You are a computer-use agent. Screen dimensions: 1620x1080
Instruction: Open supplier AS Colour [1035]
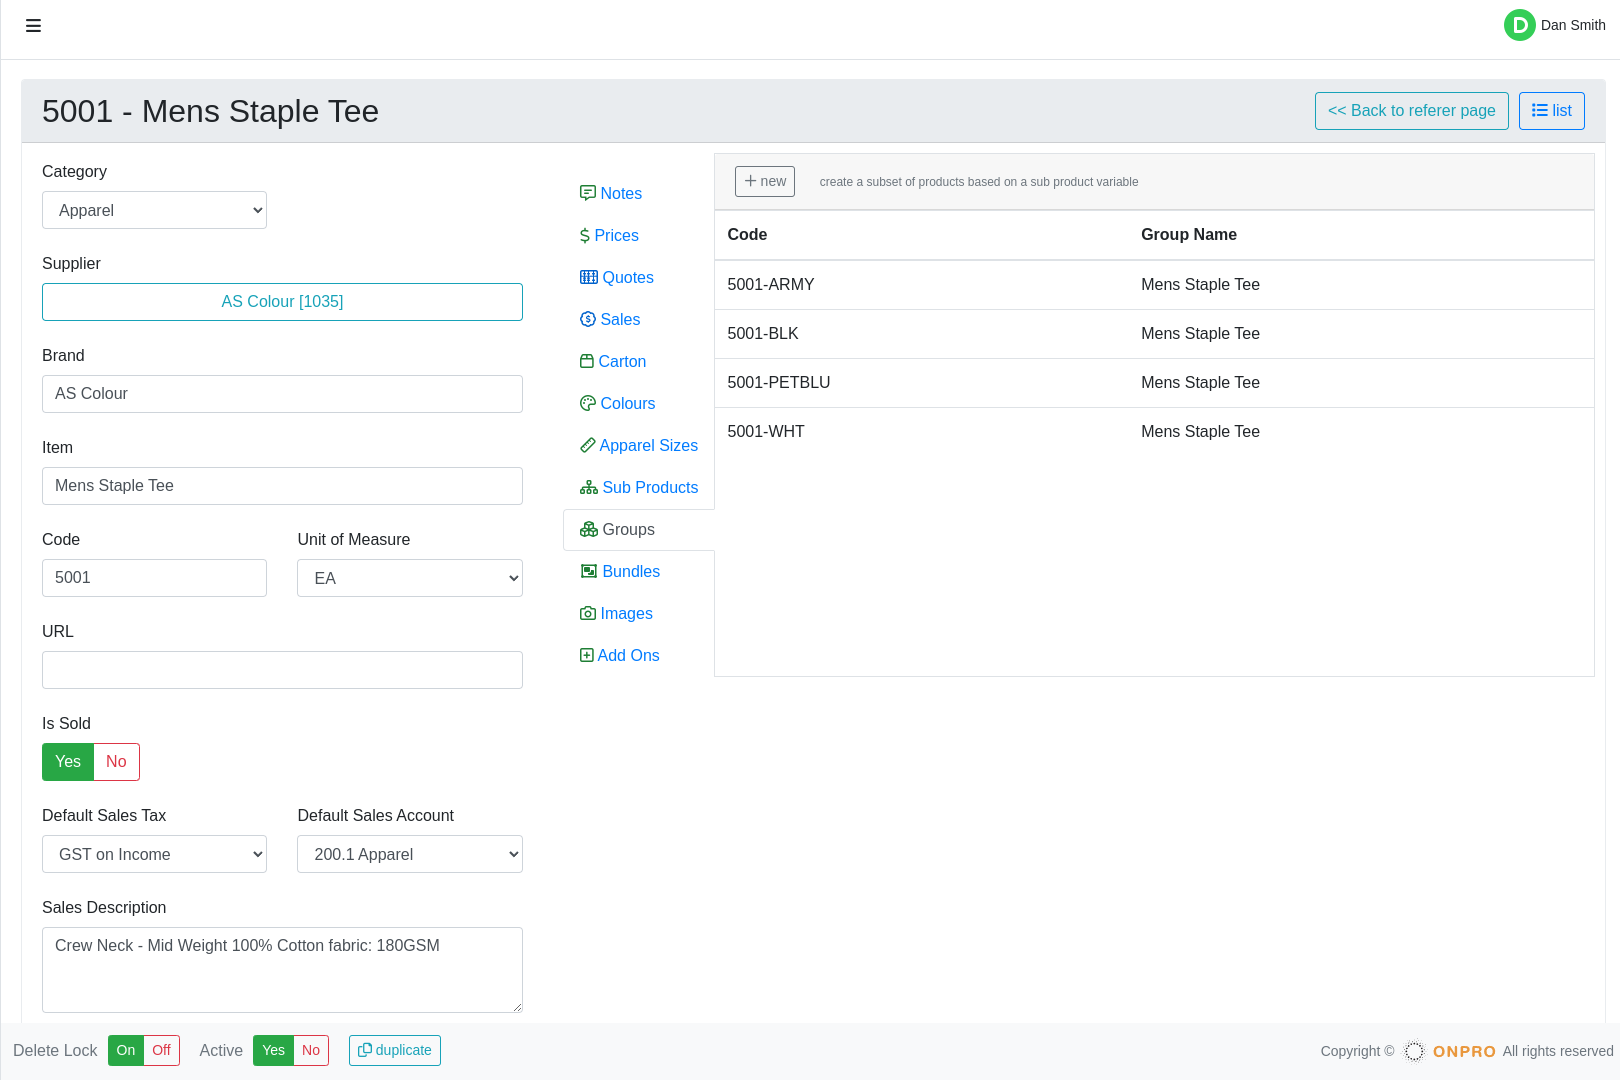tap(282, 302)
